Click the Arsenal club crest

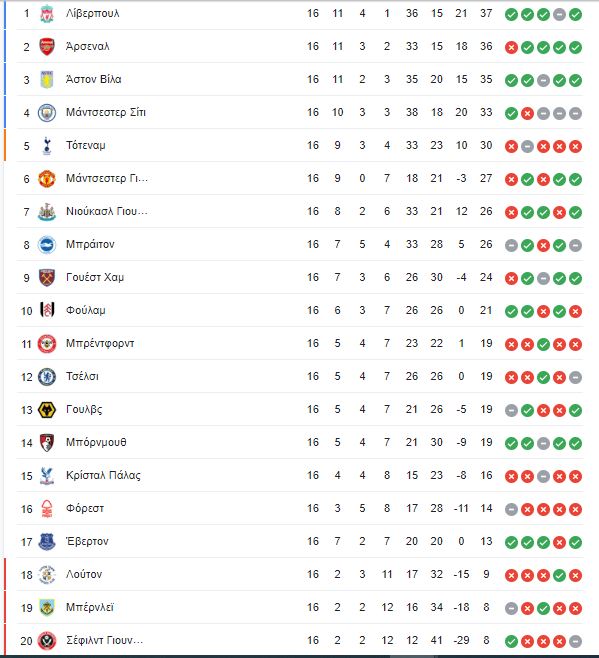47,47
